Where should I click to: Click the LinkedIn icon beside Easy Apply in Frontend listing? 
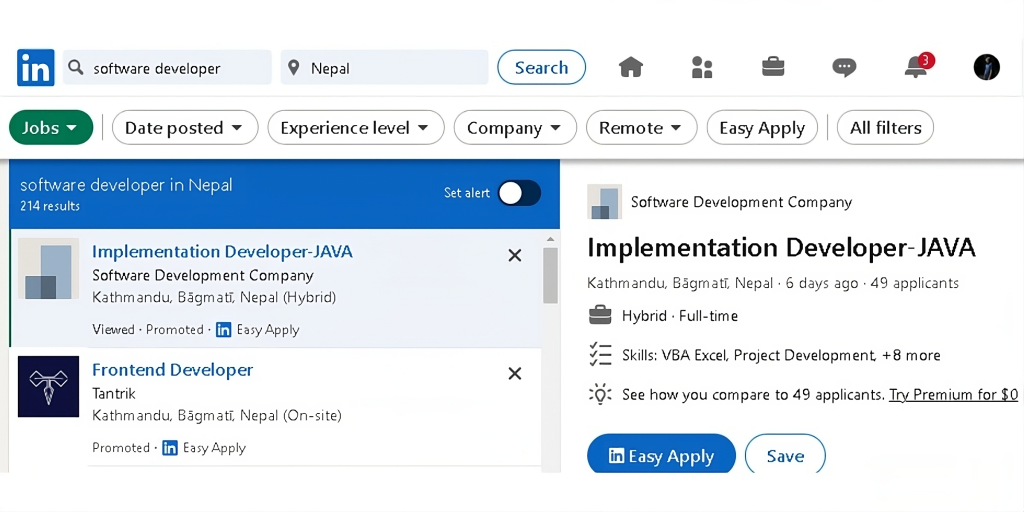pos(170,448)
